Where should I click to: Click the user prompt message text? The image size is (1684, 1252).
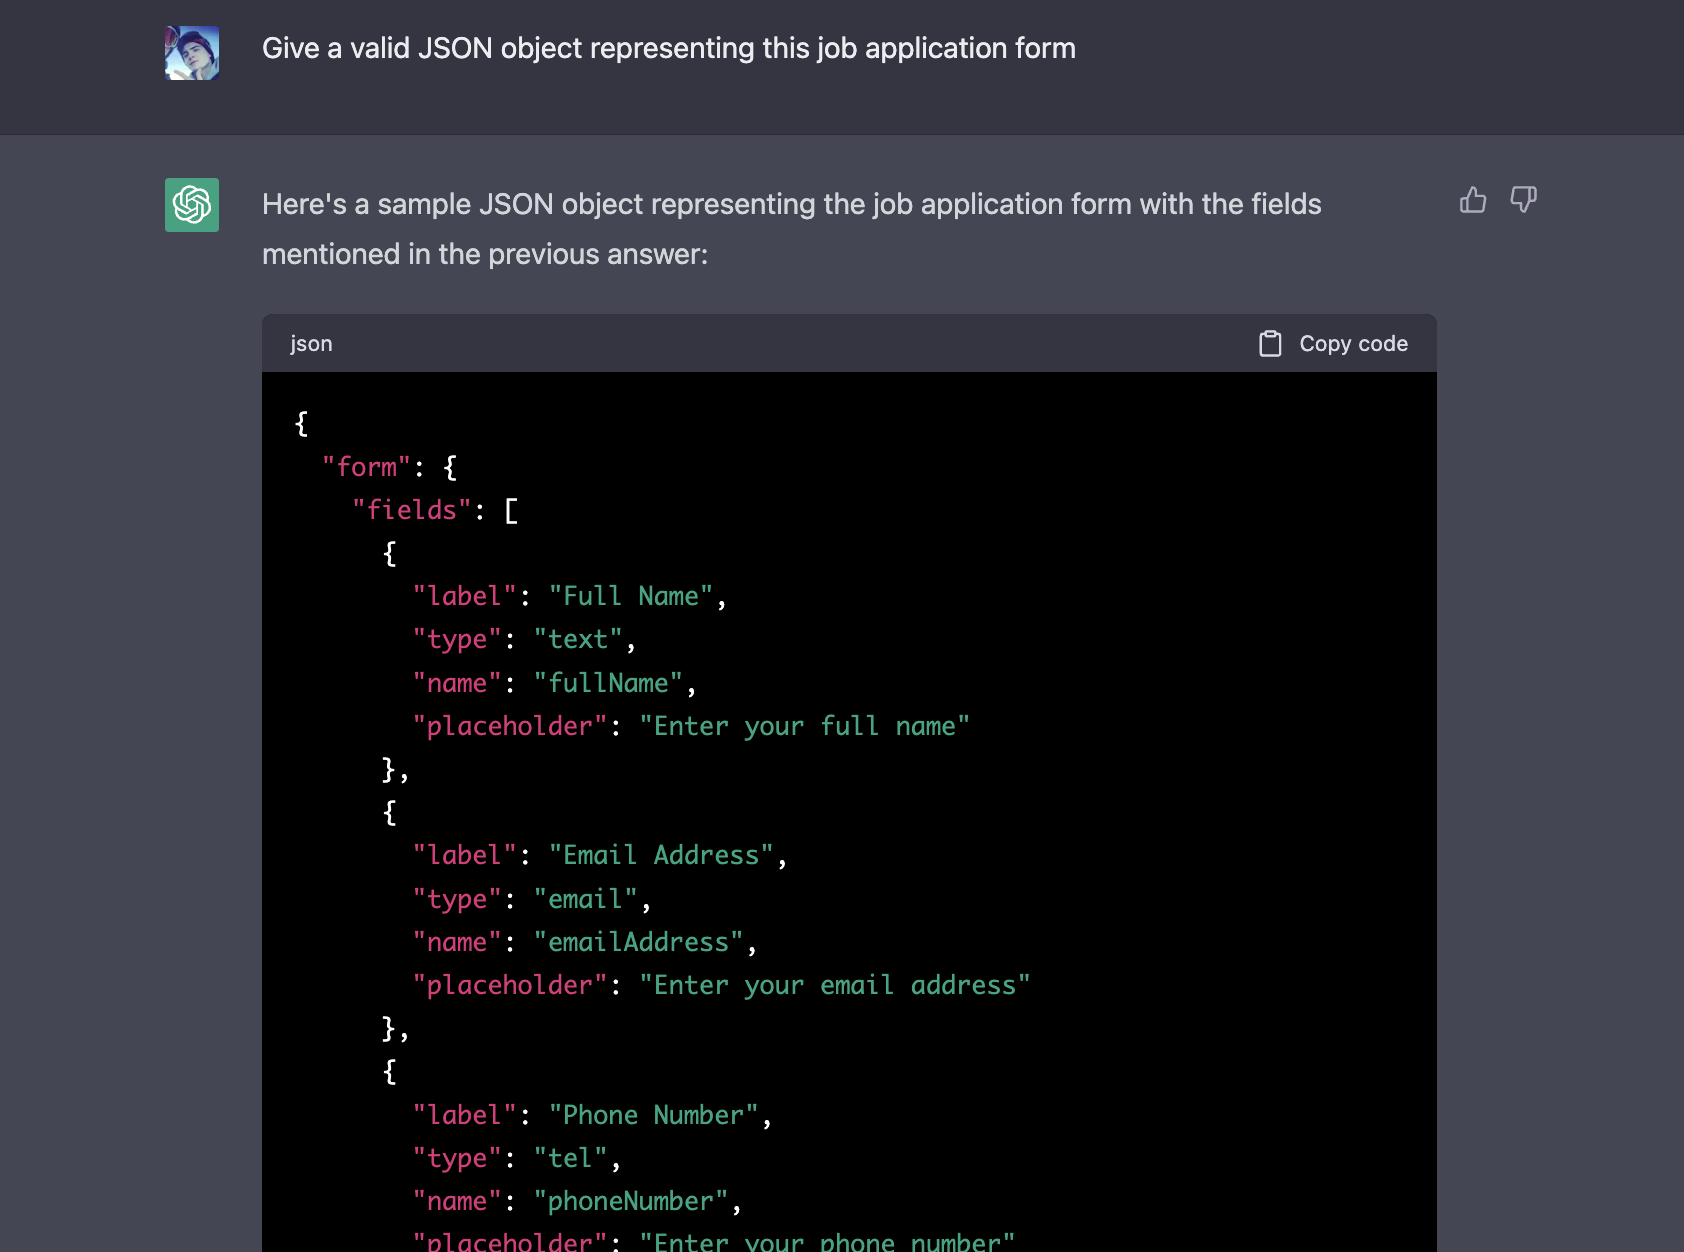pos(669,48)
